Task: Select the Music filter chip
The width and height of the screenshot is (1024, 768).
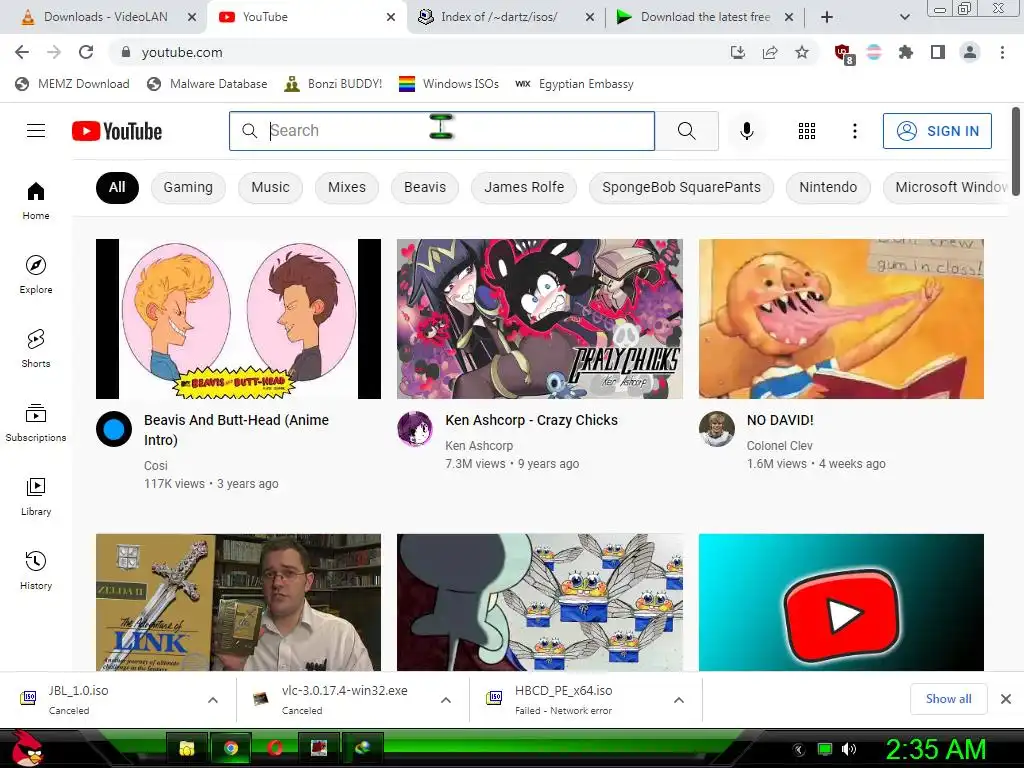Action: tap(270, 187)
